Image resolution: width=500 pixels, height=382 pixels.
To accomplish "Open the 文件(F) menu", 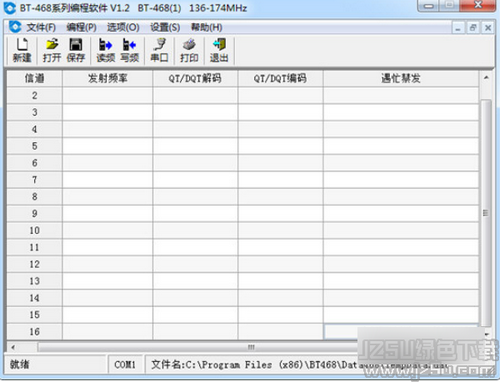I will point(41,27).
